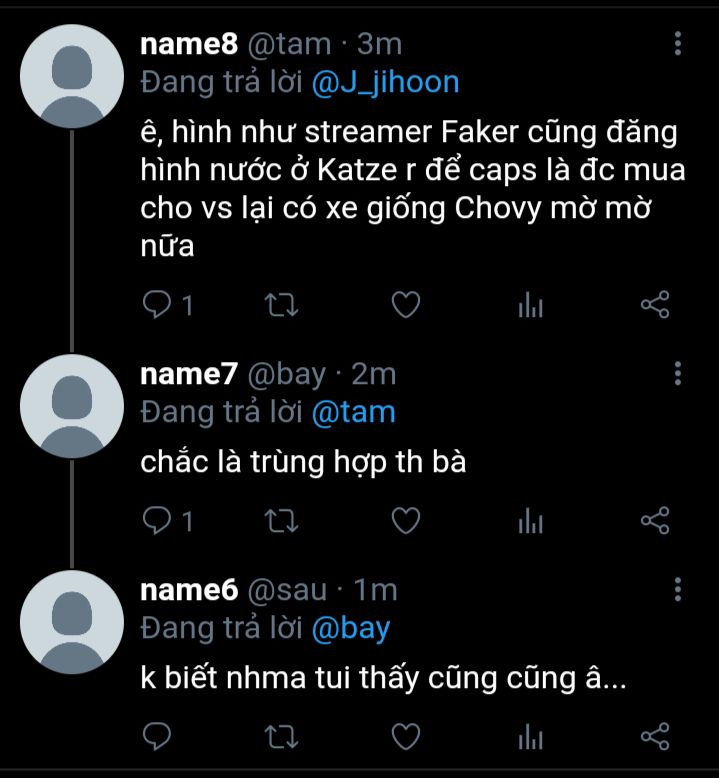View analytics for name8's tweet
Screen dimensions: 719x778
(x=529, y=305)
